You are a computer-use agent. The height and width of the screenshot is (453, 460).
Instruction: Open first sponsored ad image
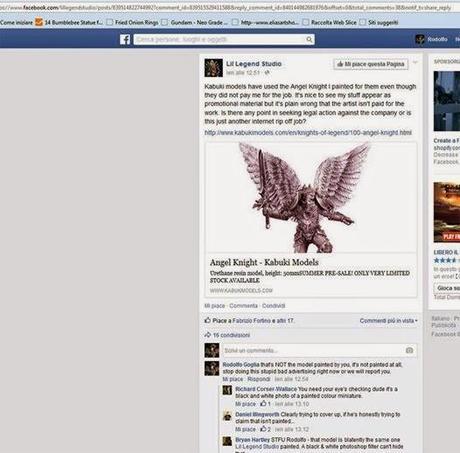click(447, 101)
